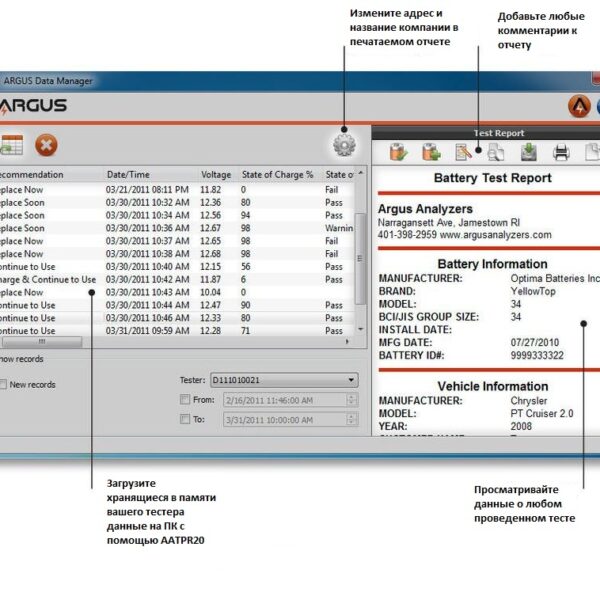Click the Battery Test Report heading

[492, 178]
